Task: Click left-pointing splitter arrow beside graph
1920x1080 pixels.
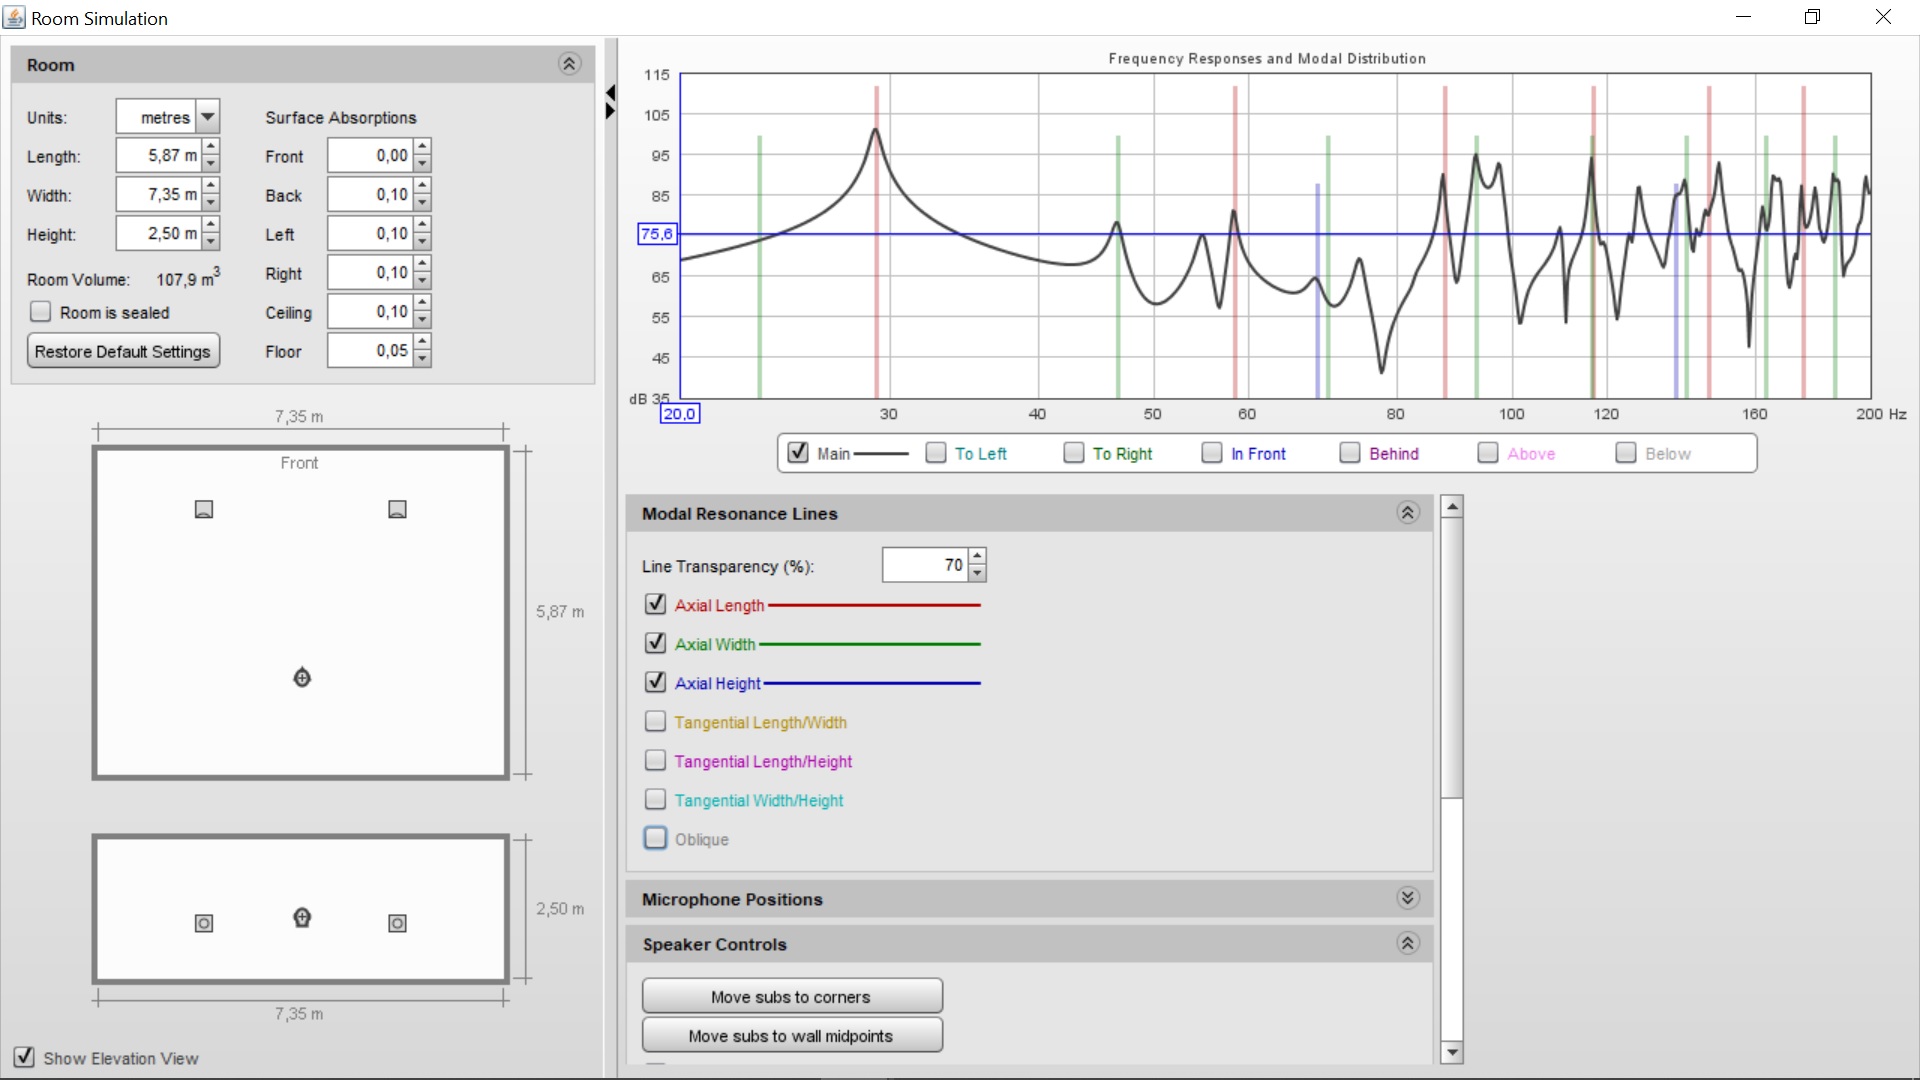Action: 610,93
